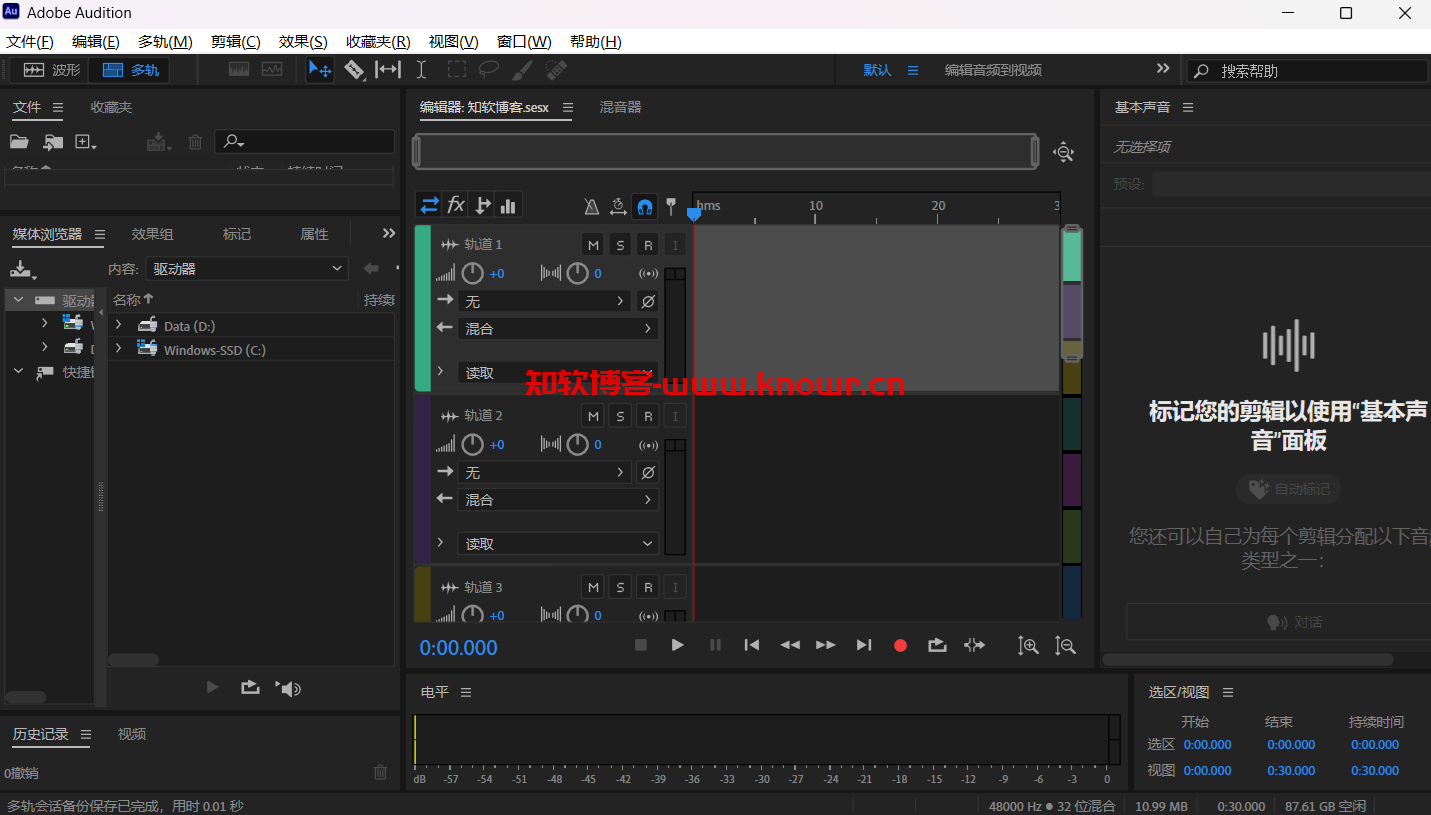Click Track 2 volume knob

click(x=472, y=444)
